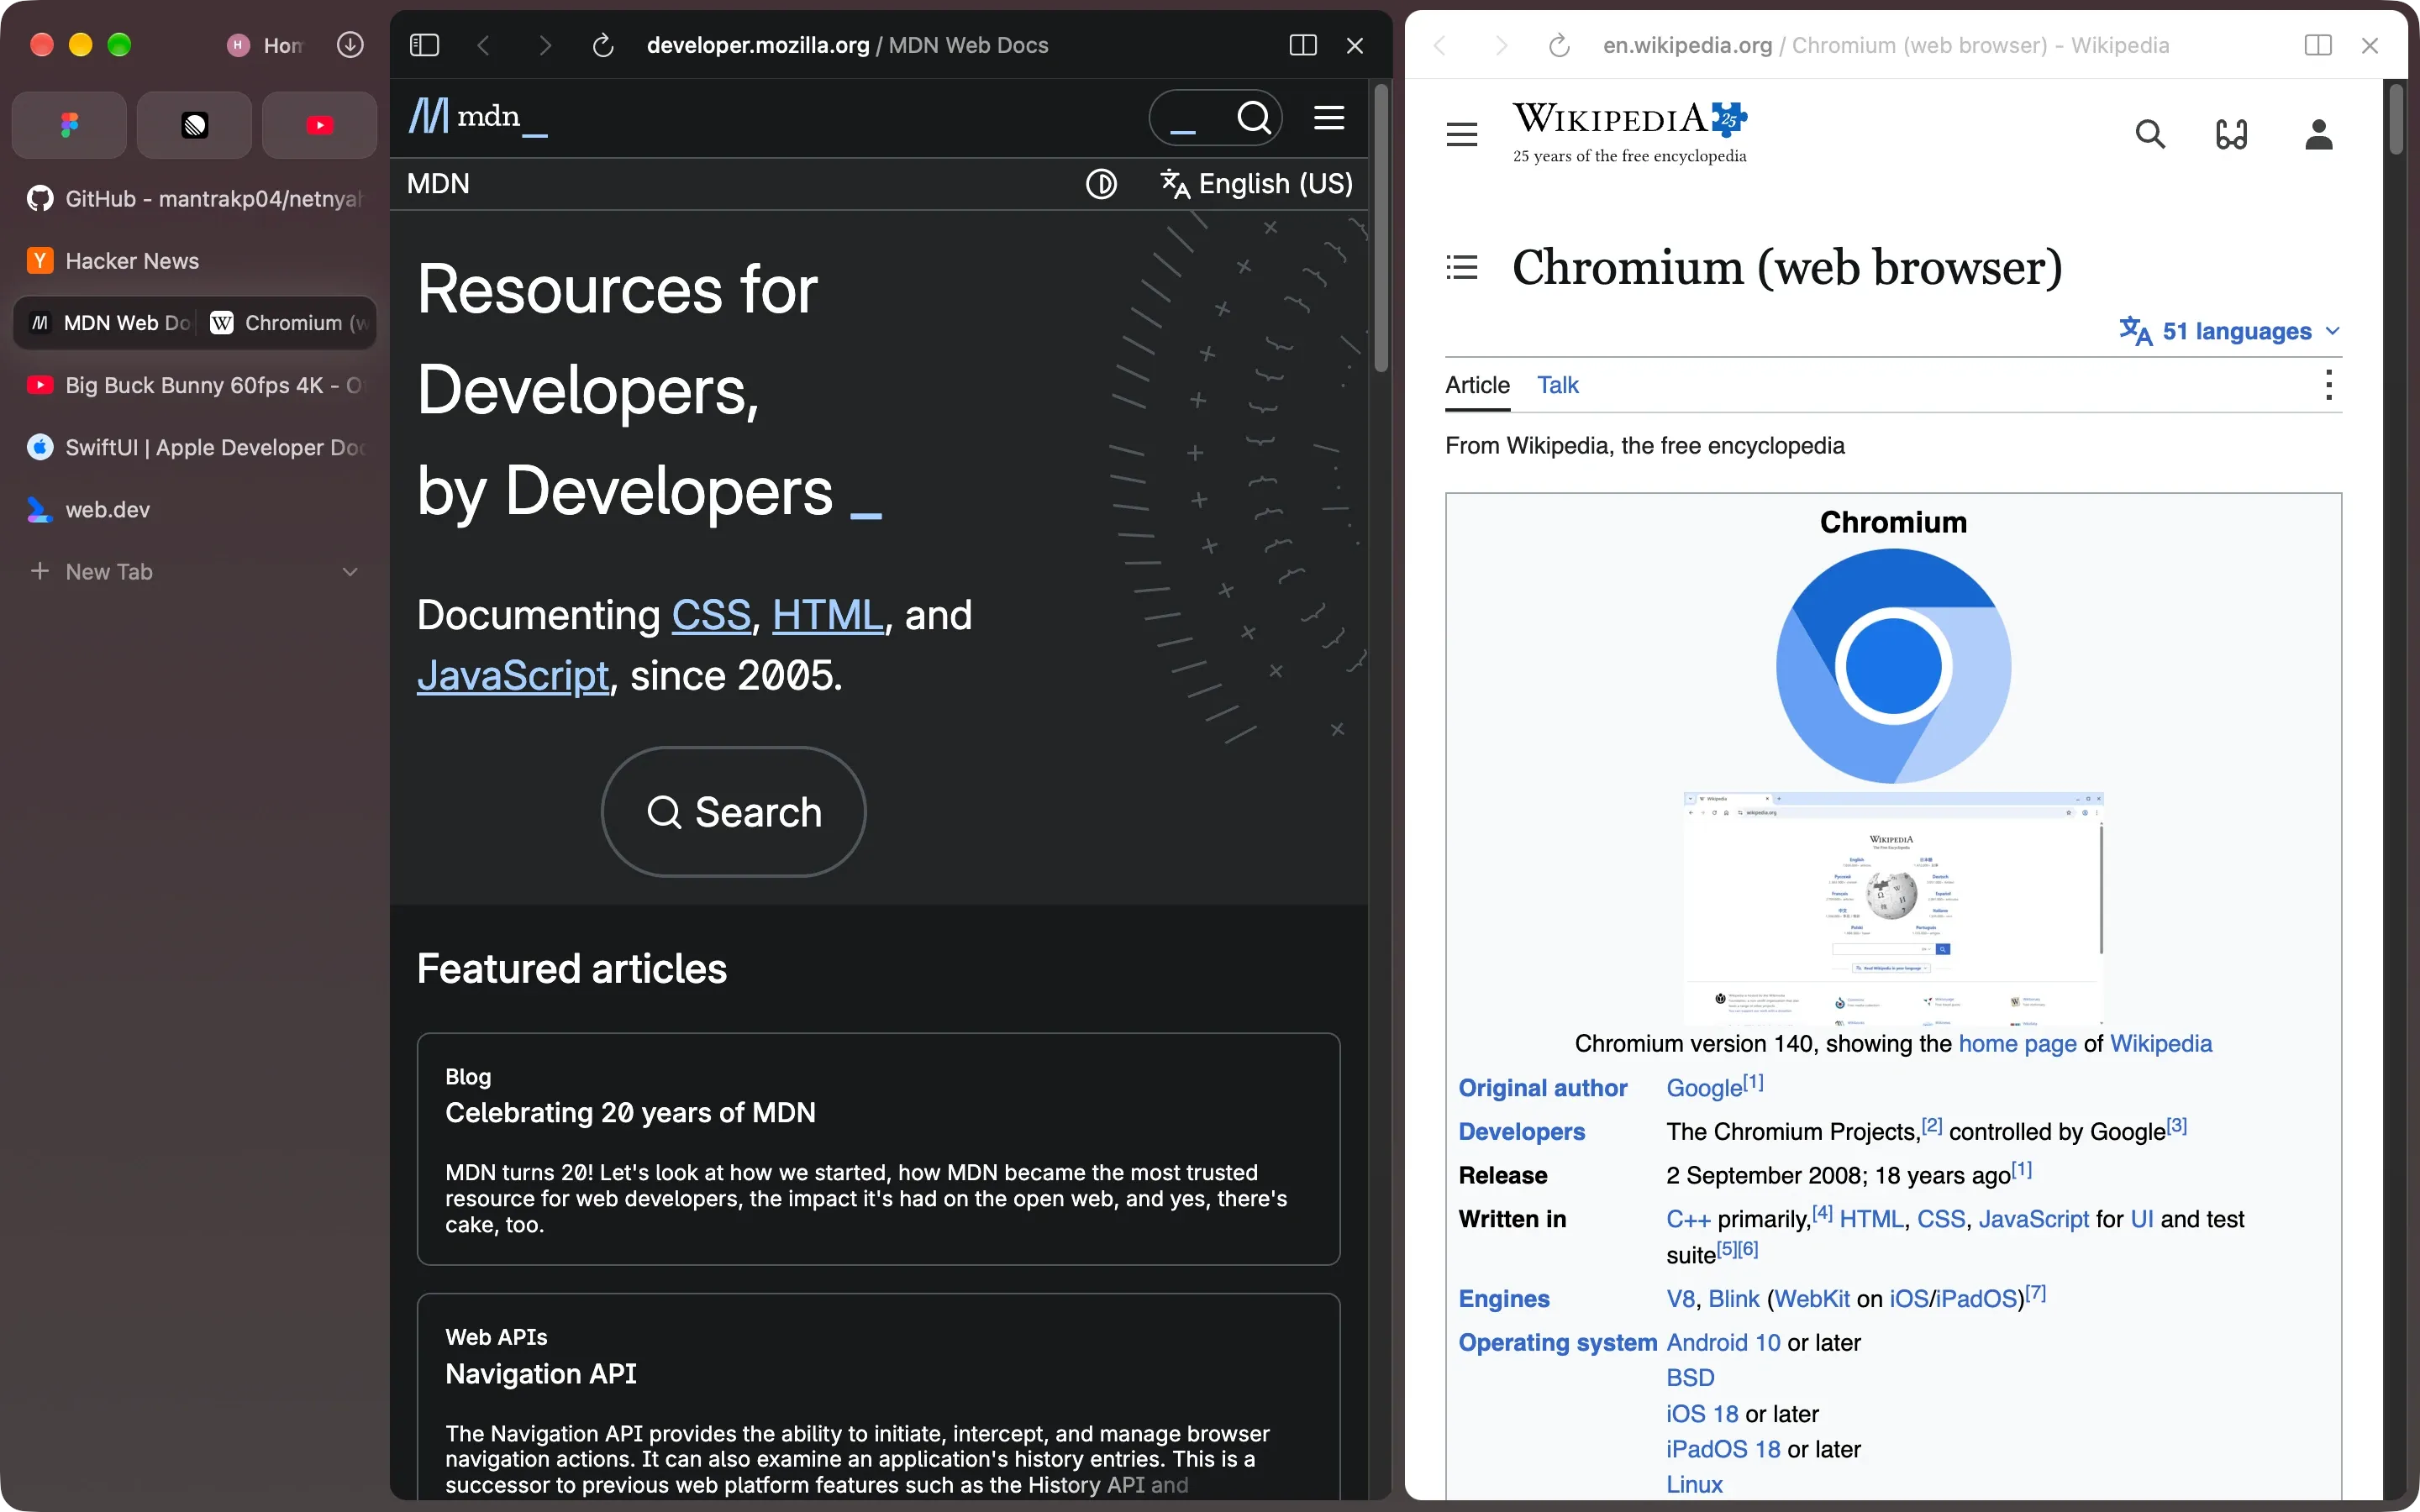Follow the Operating system infobox label

1557,1343
